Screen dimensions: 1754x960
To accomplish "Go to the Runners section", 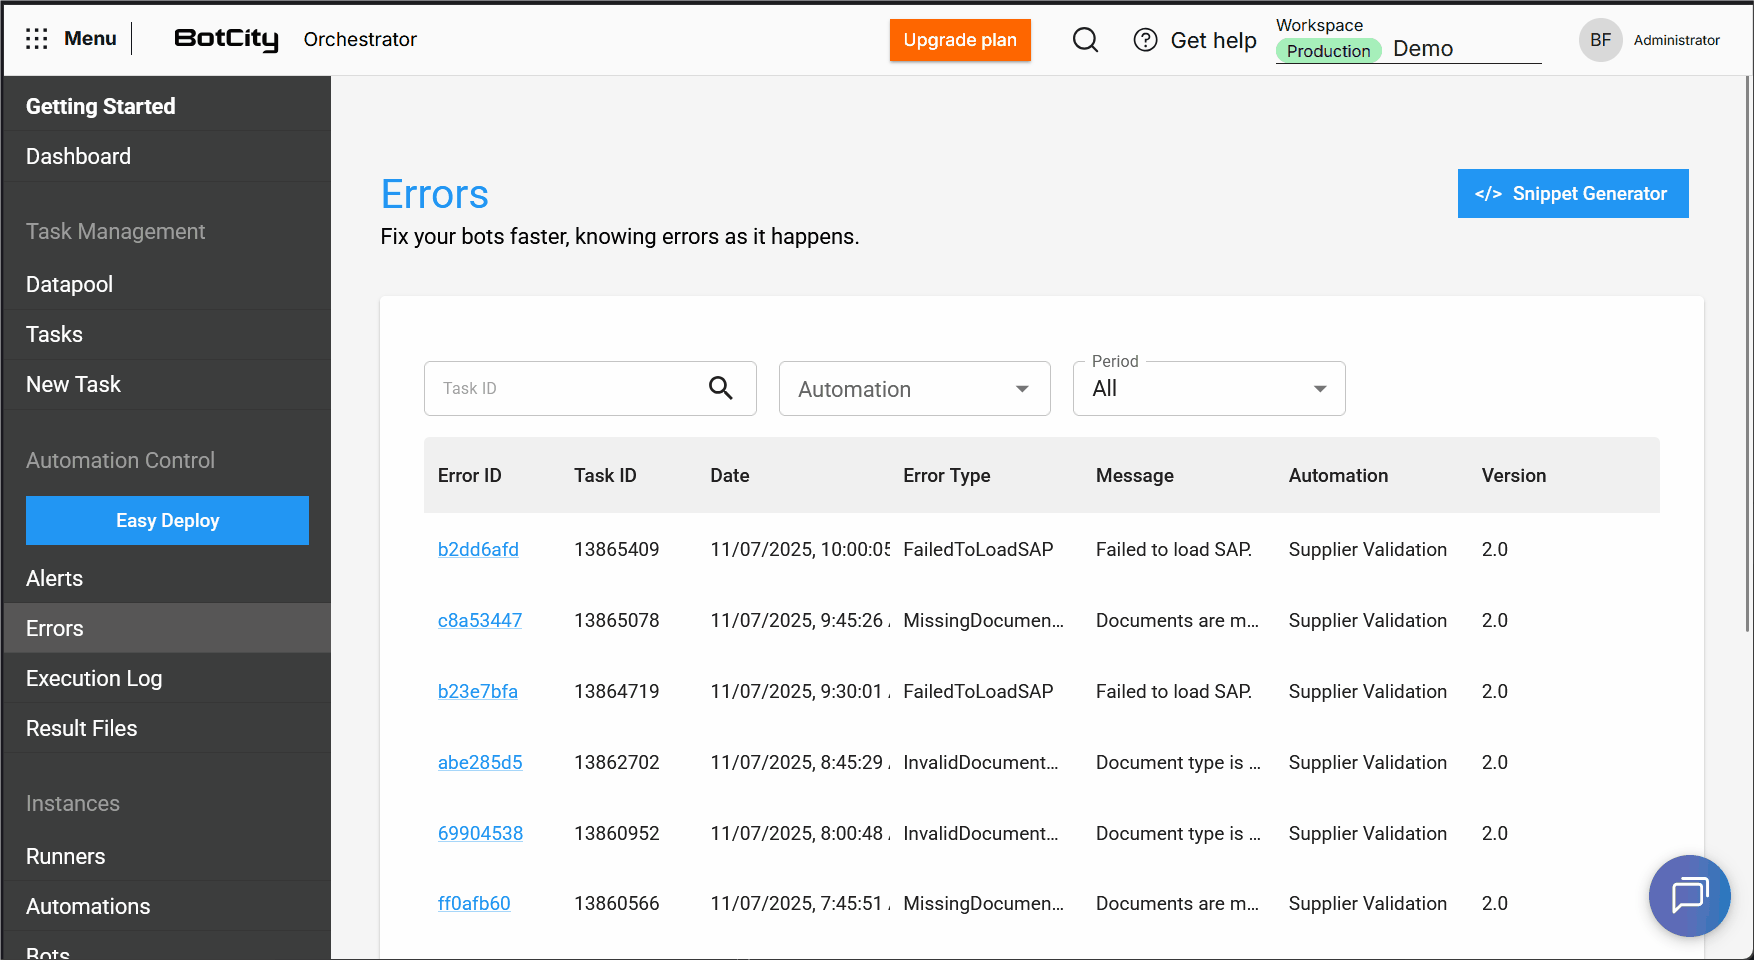I will [65, 856].
